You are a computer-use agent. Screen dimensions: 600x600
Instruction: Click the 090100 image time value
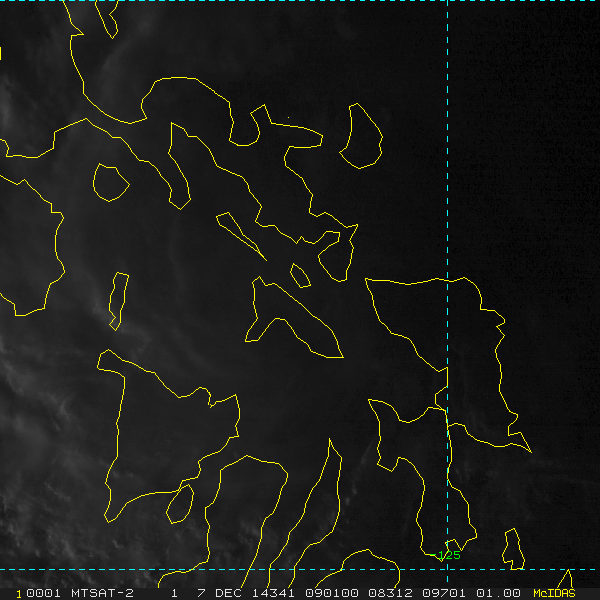click(331, 593)
